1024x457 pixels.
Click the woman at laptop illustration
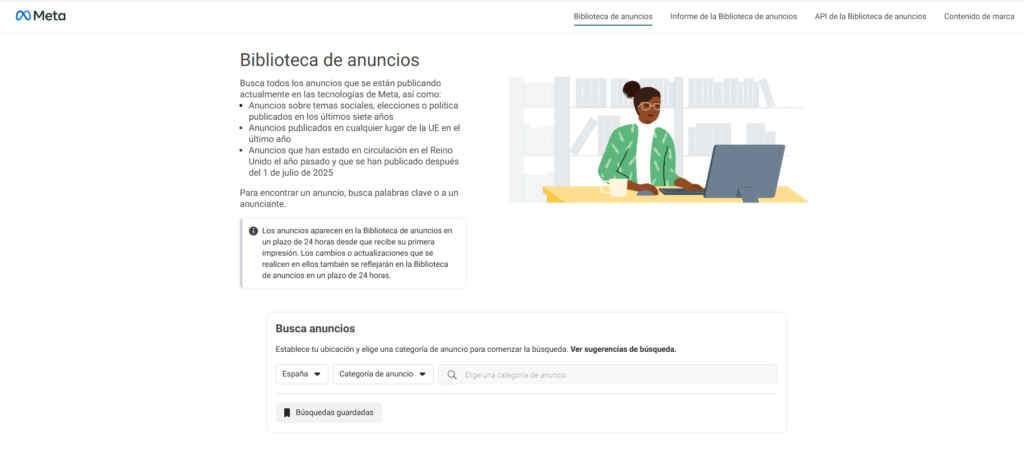(x=658, y=139)
